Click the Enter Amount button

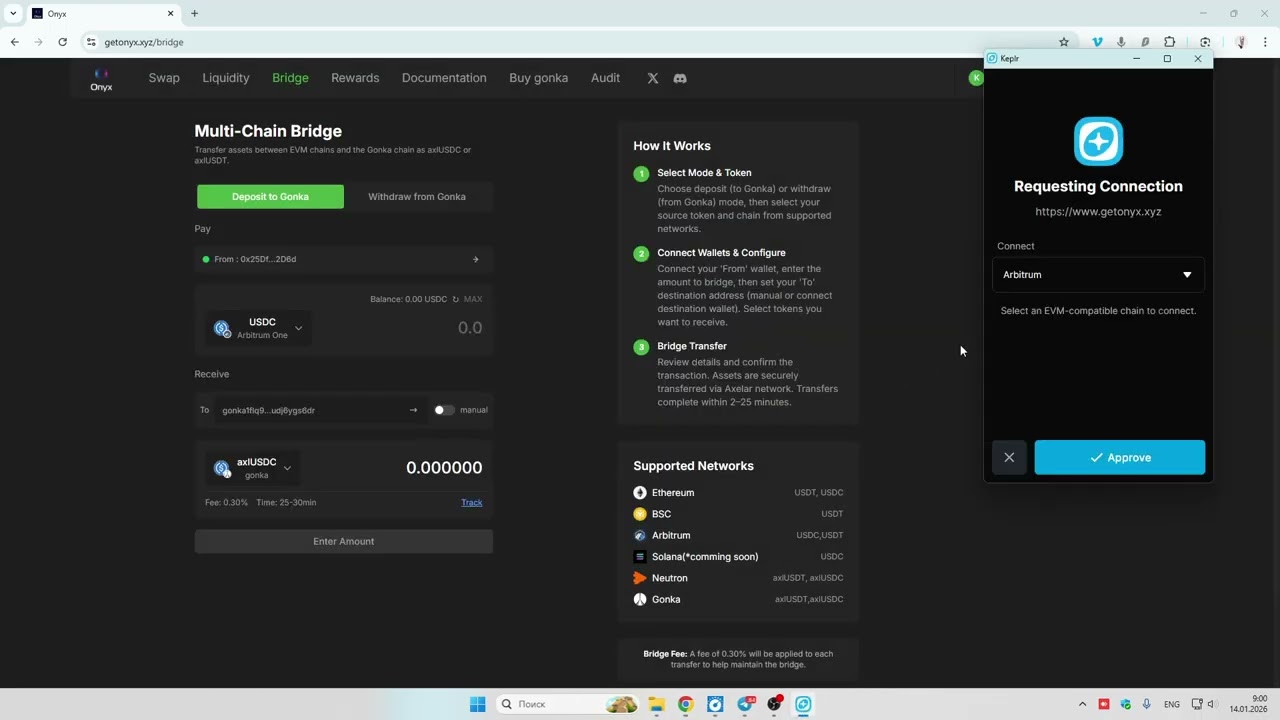[x=344, y=541]
